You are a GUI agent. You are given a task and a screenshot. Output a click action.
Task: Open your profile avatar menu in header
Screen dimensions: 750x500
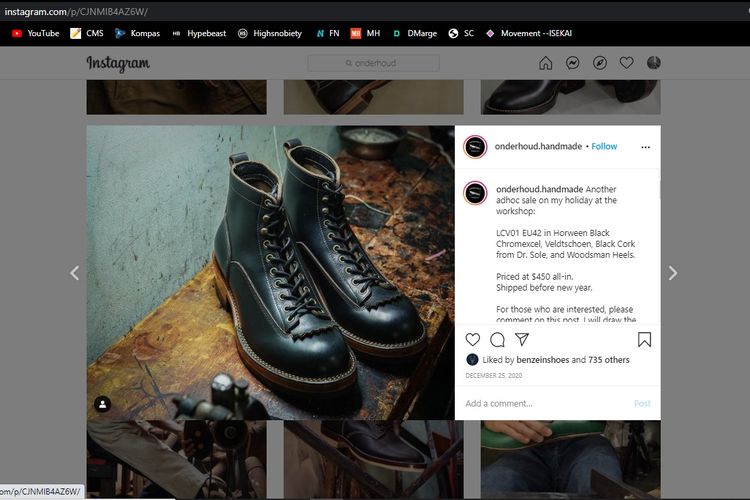[x=653, y=63]
